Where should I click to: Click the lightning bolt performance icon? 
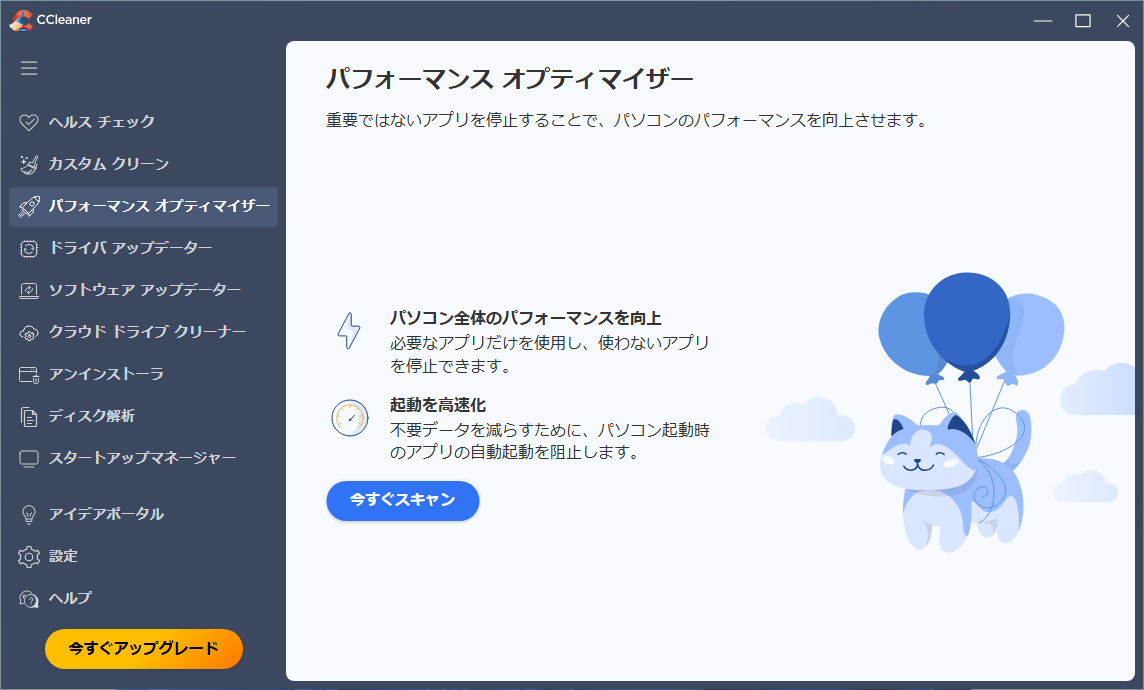point(348,330)
